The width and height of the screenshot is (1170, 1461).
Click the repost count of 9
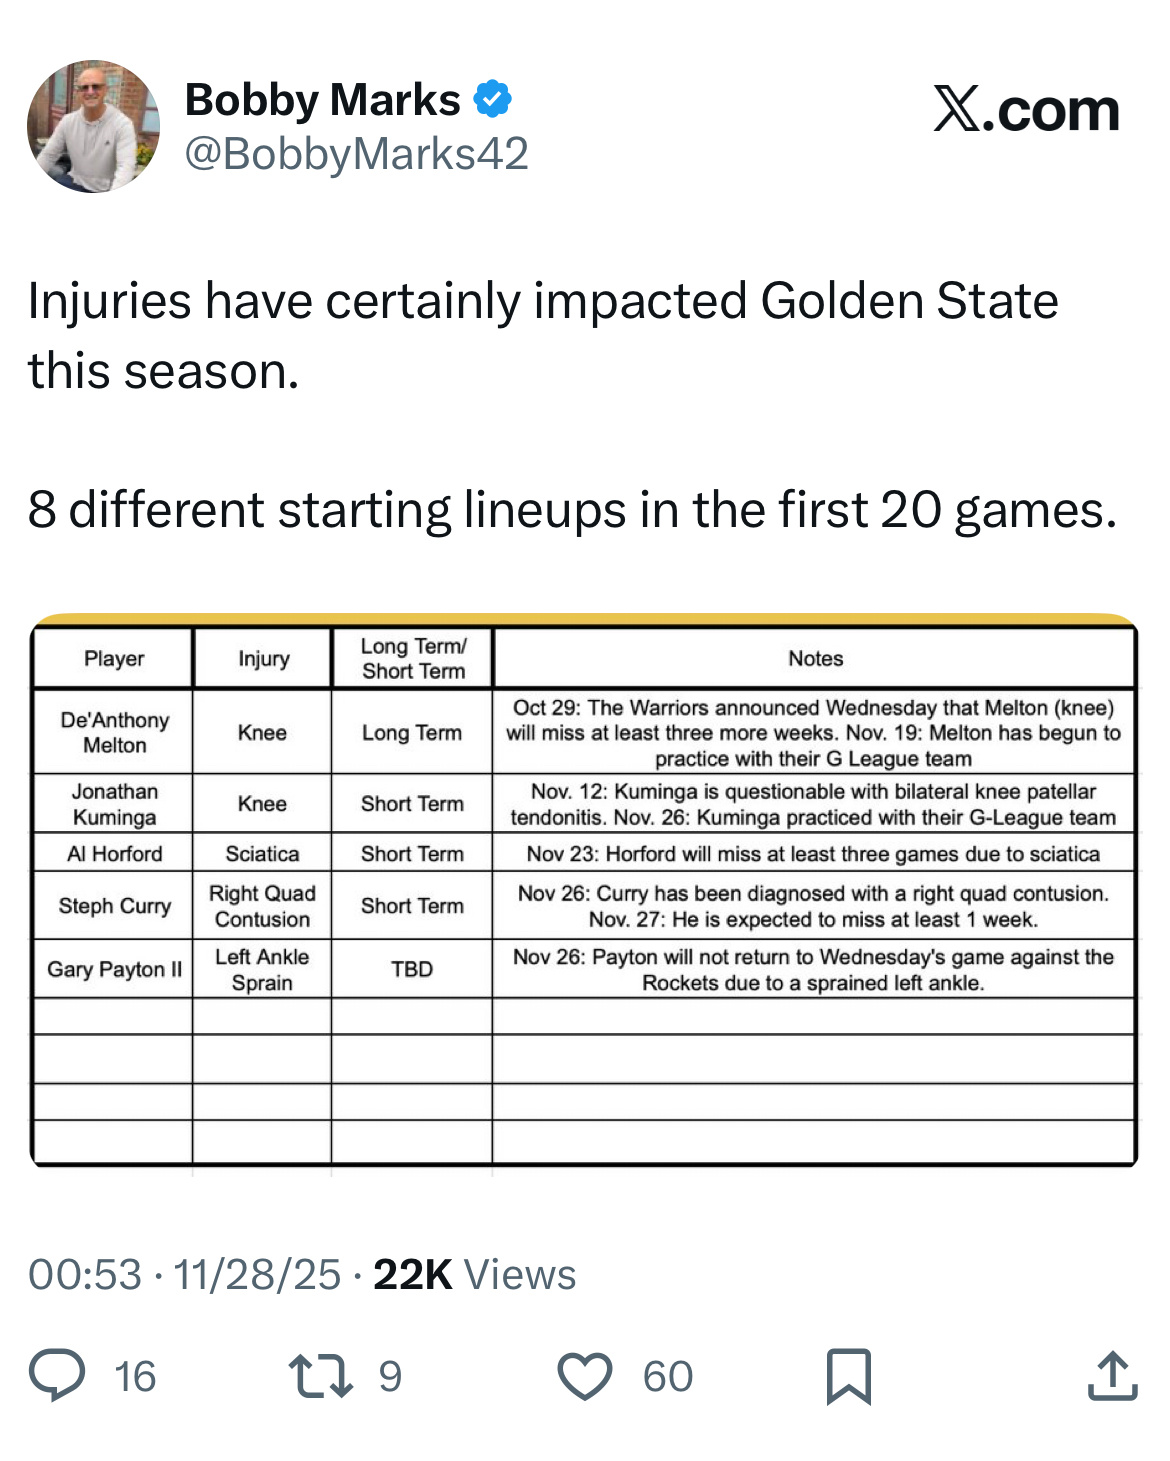click(x=390, y=1377)
